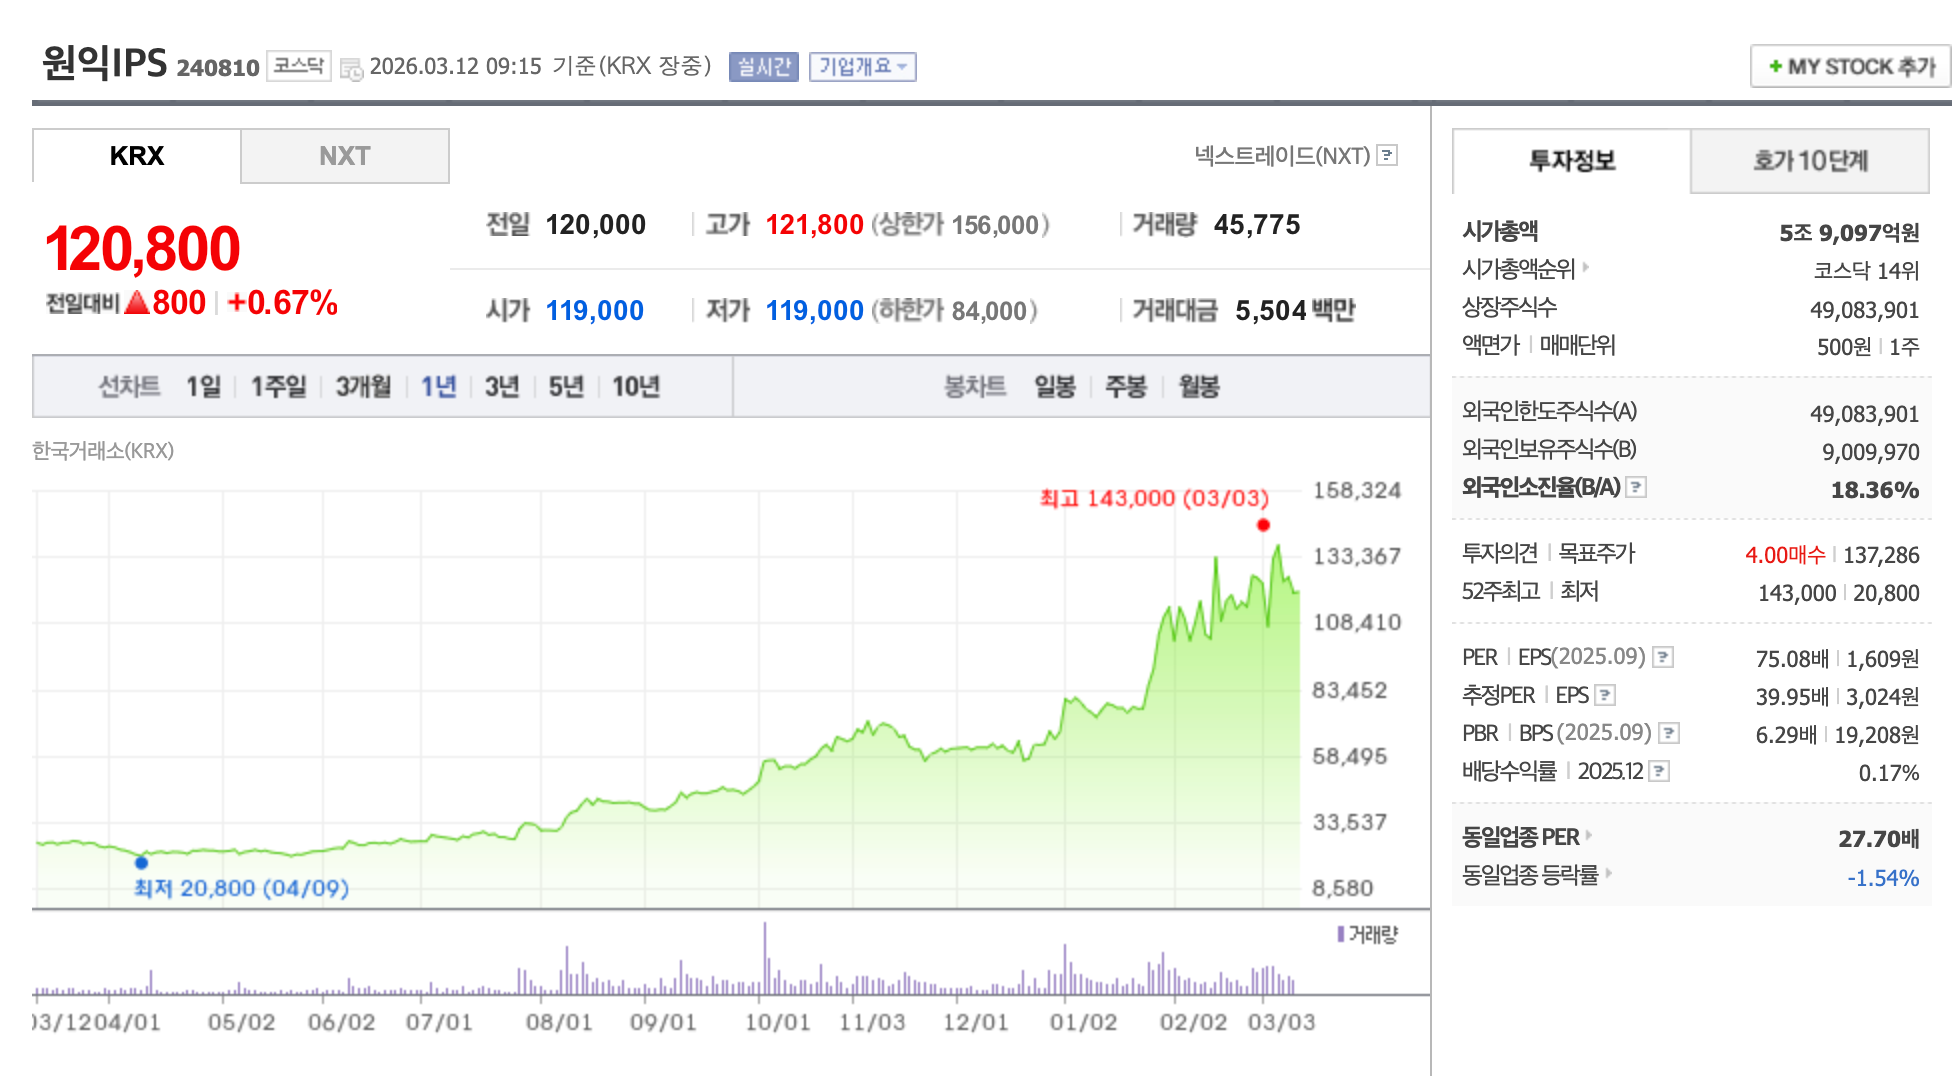Select 10년 line chart range
This screenshot has height=1076, width=1958.
click(636, 387)
